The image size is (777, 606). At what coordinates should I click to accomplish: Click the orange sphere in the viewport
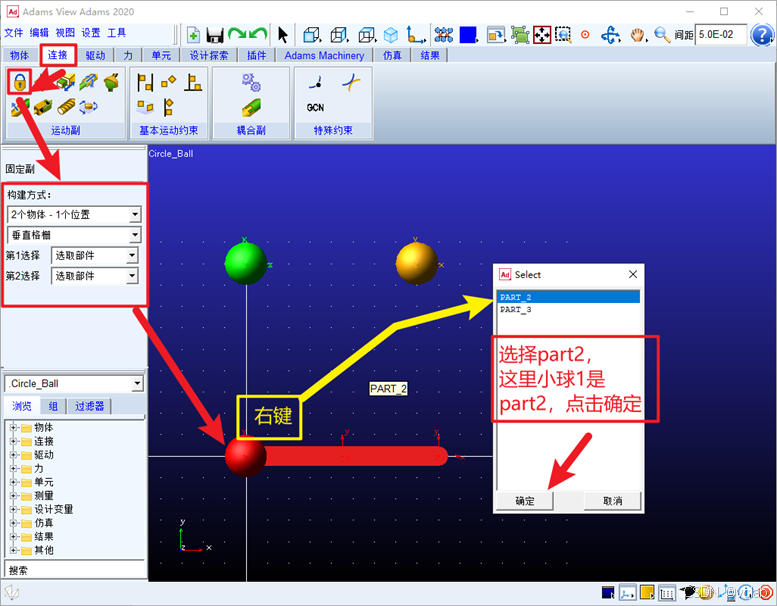pos(417,263)
